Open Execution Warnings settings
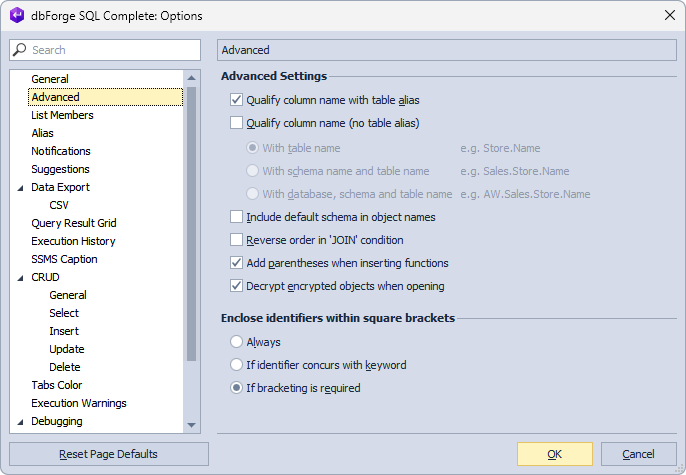The width and height of the screenshot is (686, 475). 79,403
